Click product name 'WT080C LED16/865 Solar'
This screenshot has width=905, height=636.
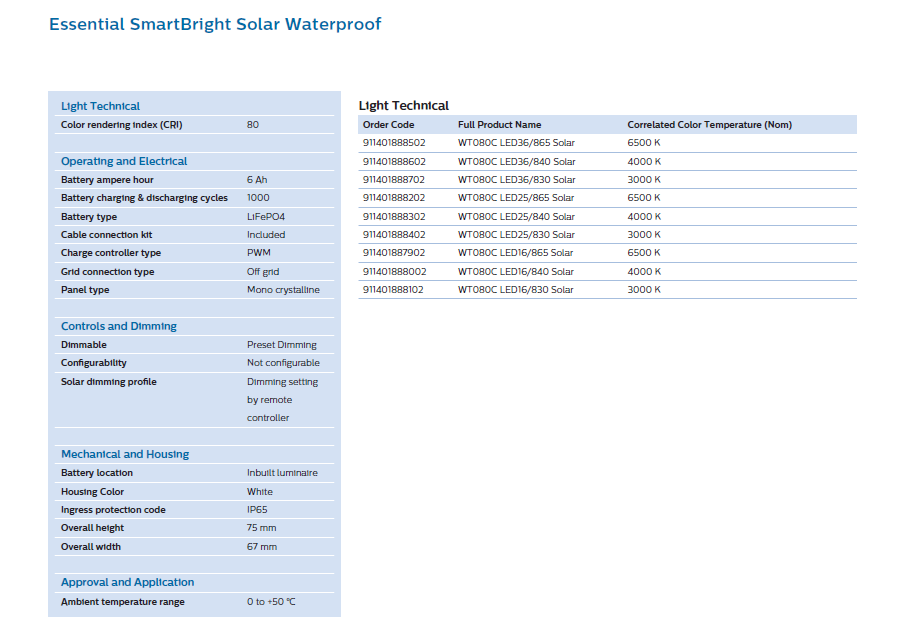click(515, 252)
